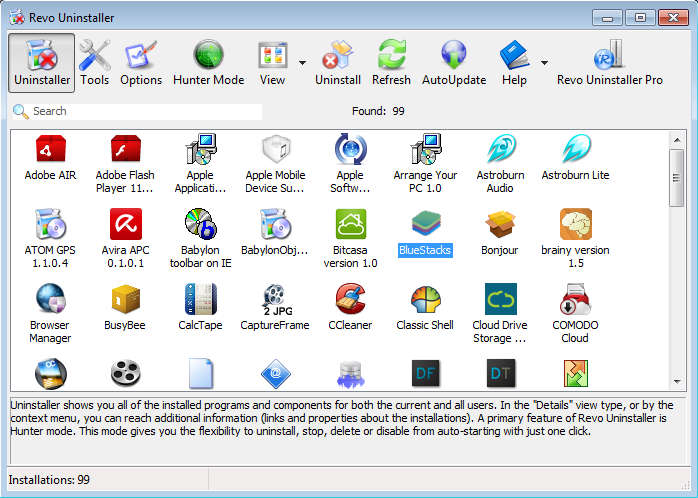Click the Uninstall toolbar button
Image resolution: width=698 pixels, height=498 pixels.
point(338,62)
